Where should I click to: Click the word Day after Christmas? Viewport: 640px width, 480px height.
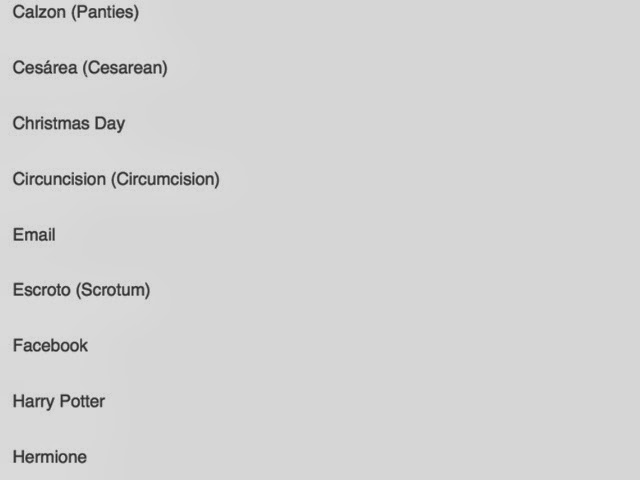[110, 124]
